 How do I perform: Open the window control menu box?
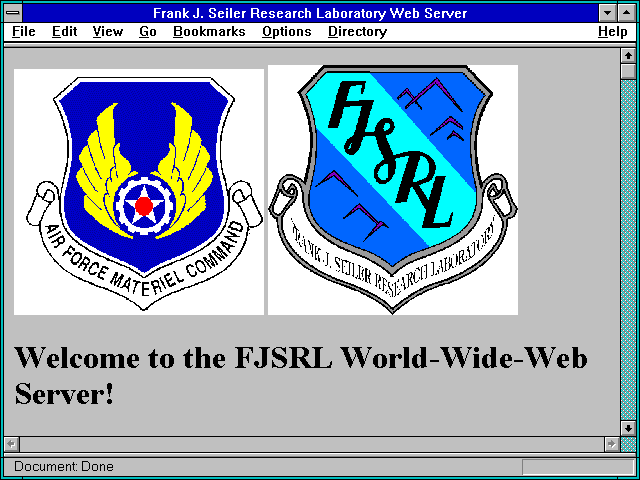point(13,13)
